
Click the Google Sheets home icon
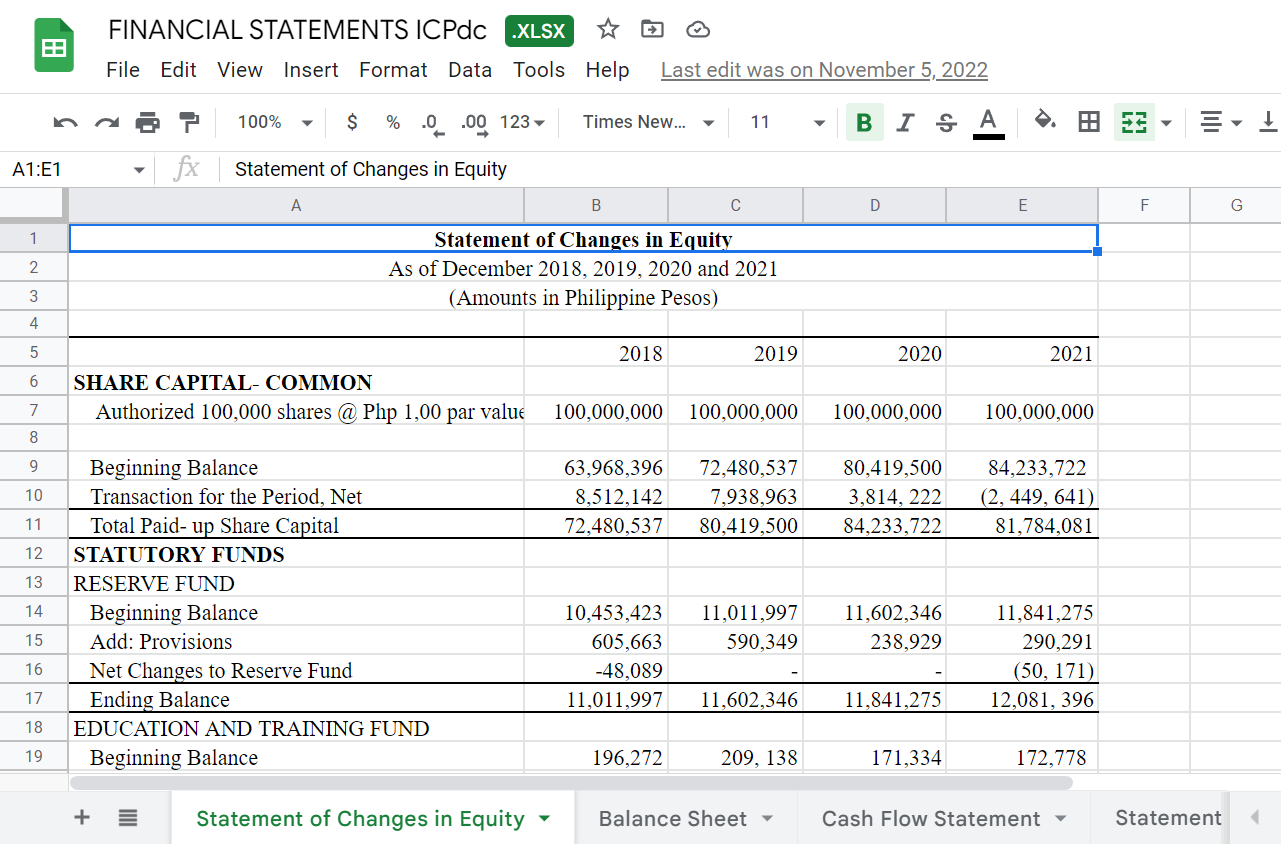pyautogui.click(x=54, y=48)
